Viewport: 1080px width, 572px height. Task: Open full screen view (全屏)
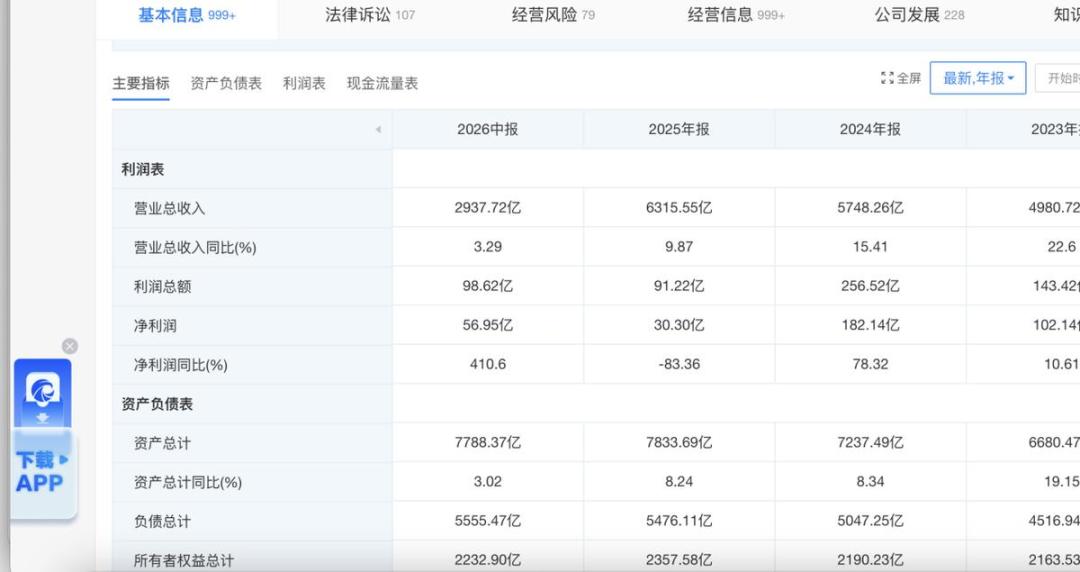pos(901,79)
